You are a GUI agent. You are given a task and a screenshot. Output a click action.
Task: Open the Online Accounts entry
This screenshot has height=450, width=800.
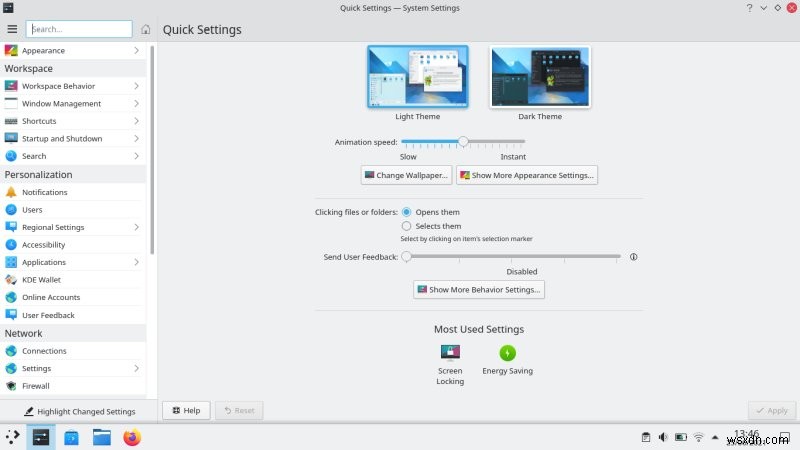click(72, 297)
